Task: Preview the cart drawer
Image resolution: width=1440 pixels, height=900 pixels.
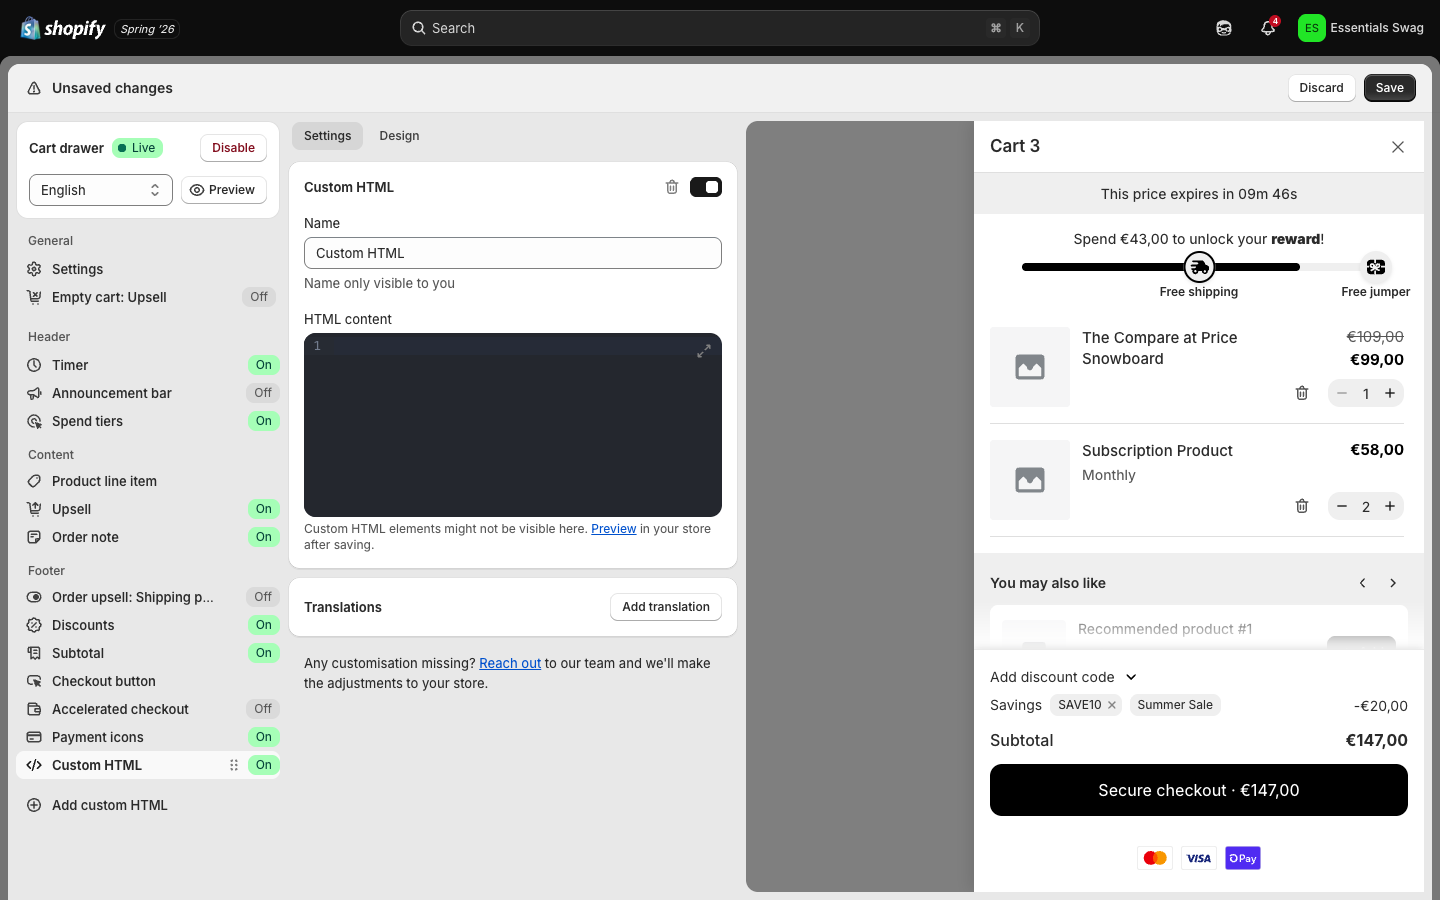Action: coord(224,190)
